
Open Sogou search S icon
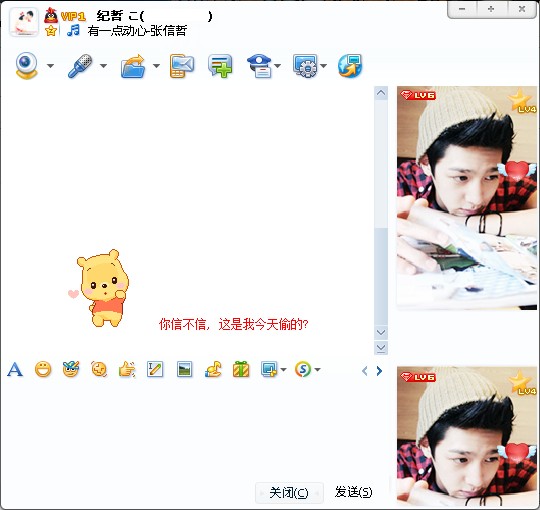pos(303,370)
